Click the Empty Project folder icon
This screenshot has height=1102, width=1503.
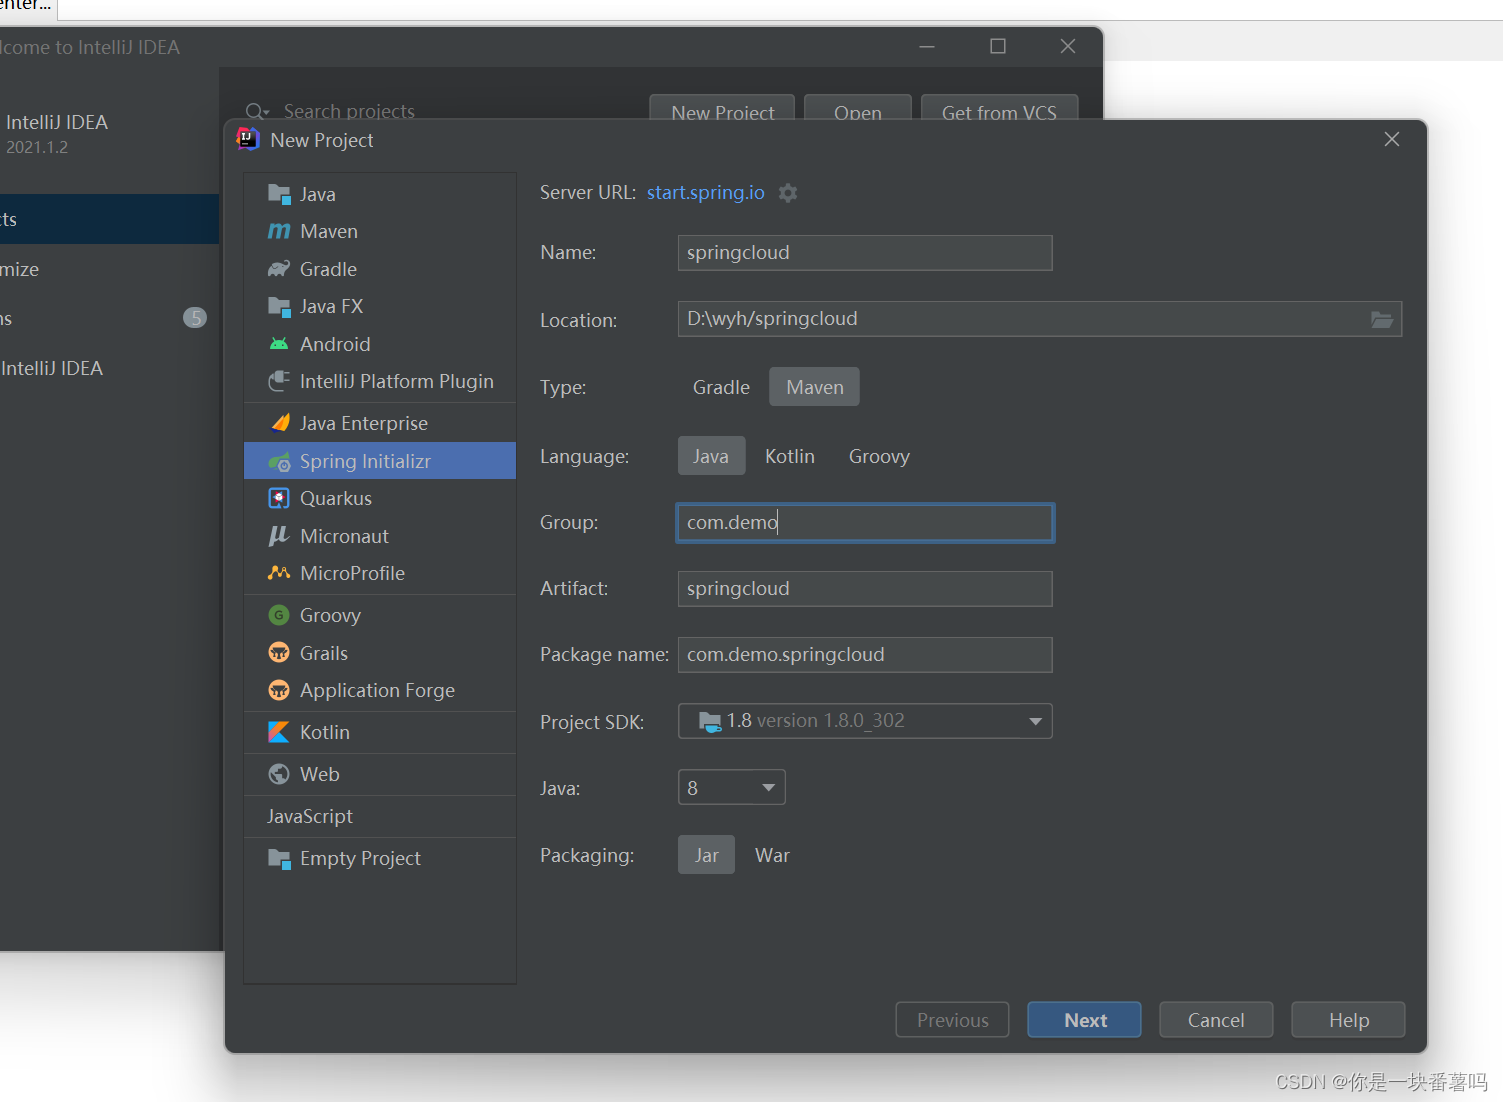point(279,858)
